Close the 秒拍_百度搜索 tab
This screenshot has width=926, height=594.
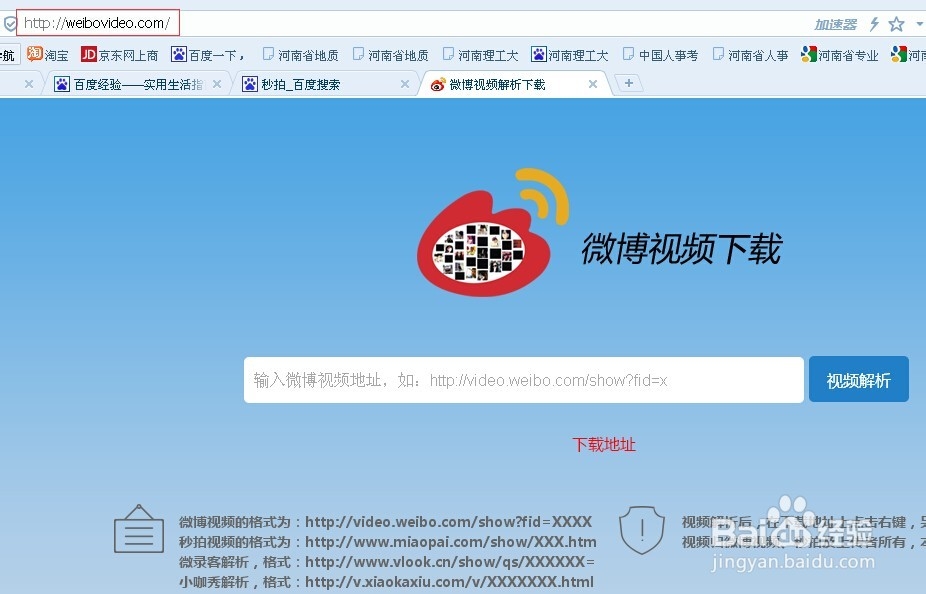click(x=405, y=84)
